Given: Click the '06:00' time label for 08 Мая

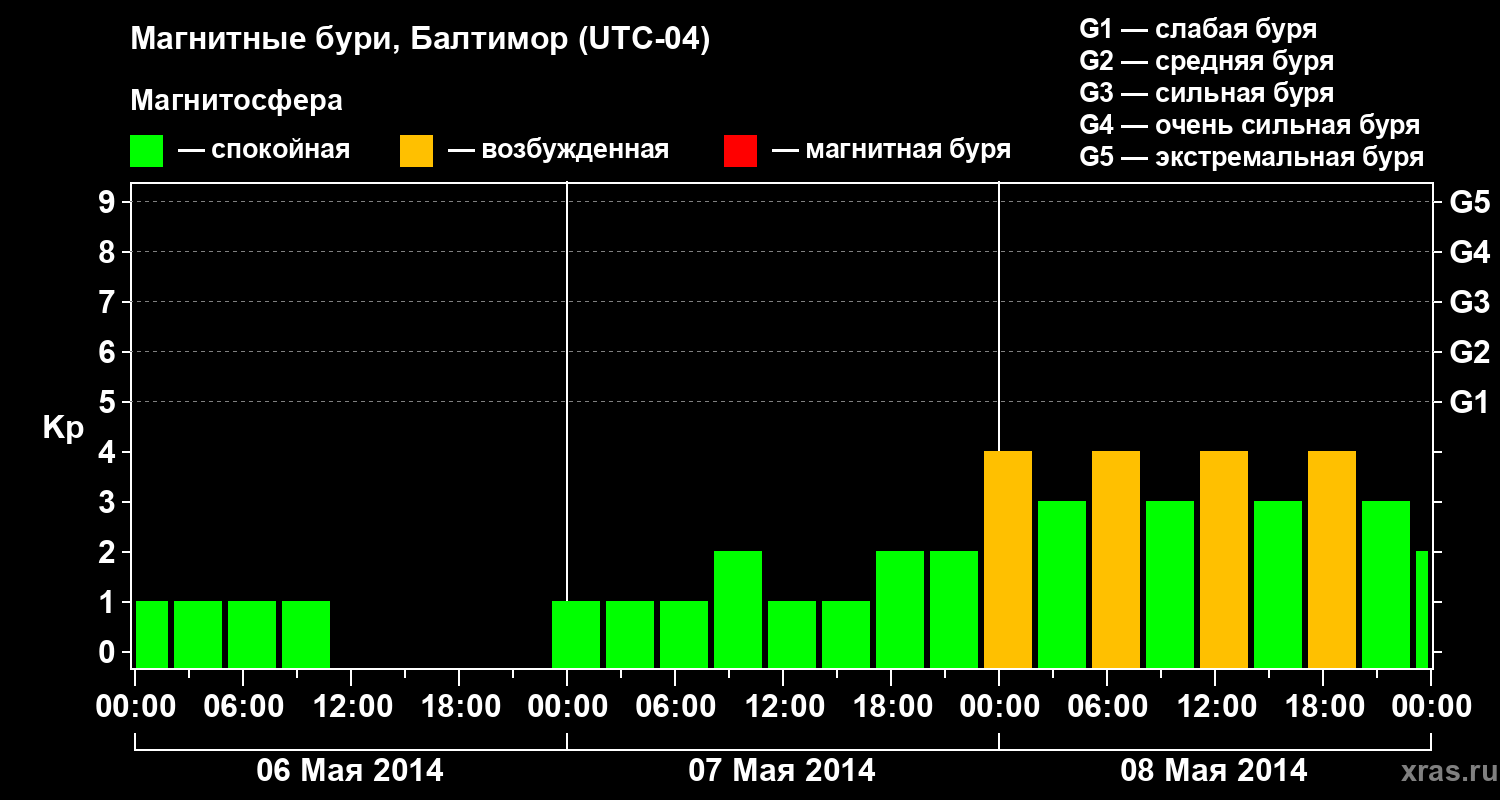Looking at the screenshot, I should coord(1107,707).
